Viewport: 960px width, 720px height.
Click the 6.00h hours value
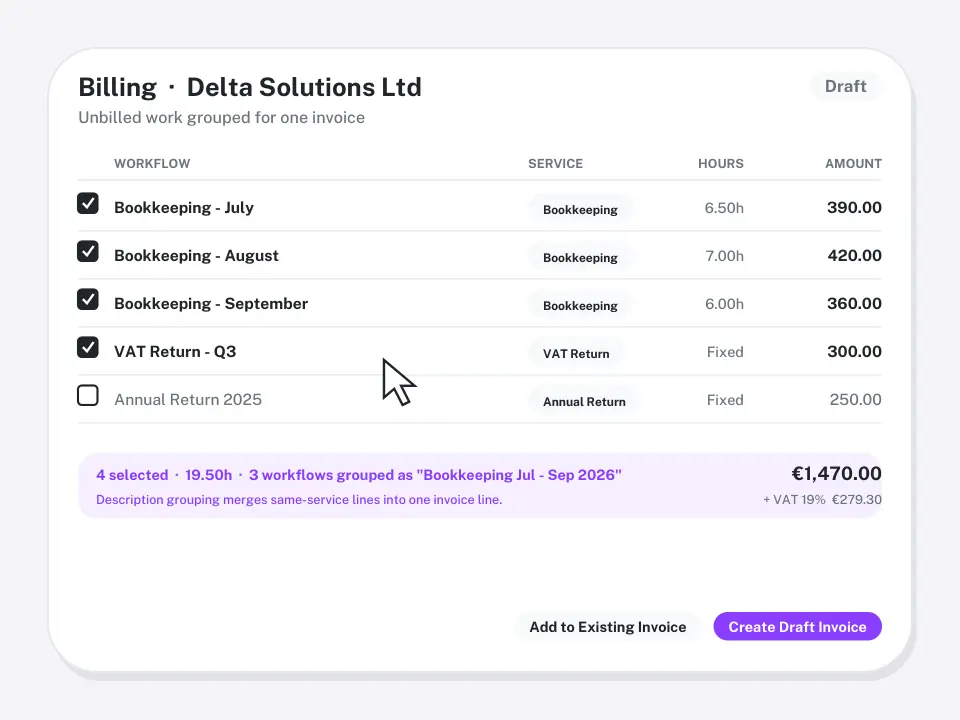[x=724, y=304]
